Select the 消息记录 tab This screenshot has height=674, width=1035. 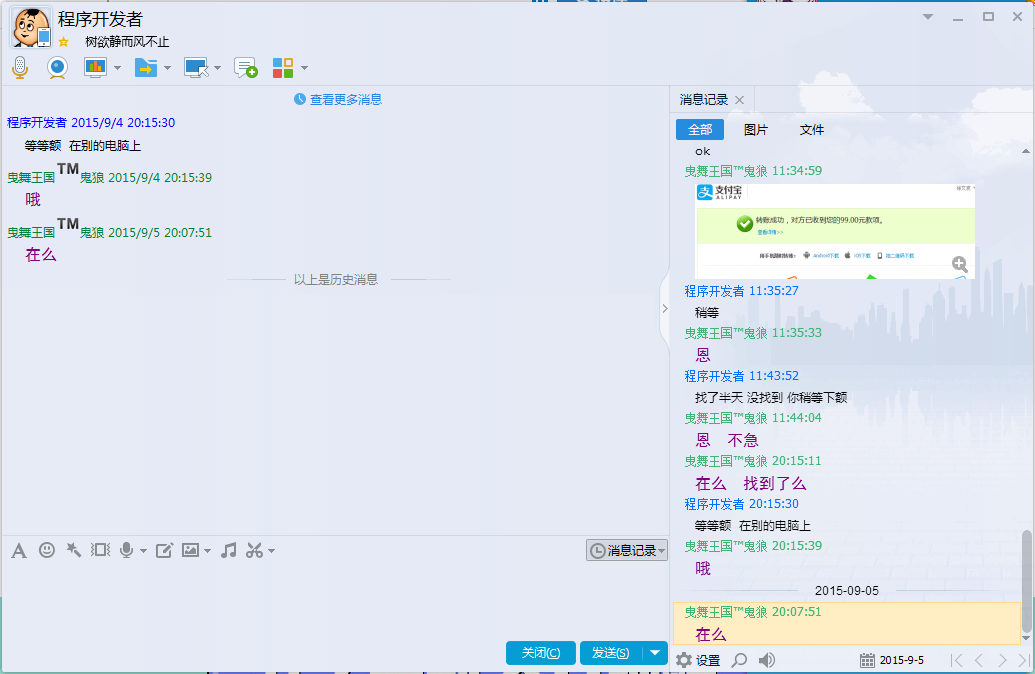point(704,100)
